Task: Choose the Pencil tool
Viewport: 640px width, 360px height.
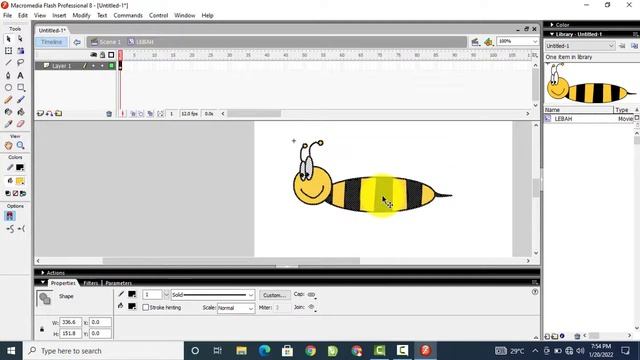Action: [8, 100]
